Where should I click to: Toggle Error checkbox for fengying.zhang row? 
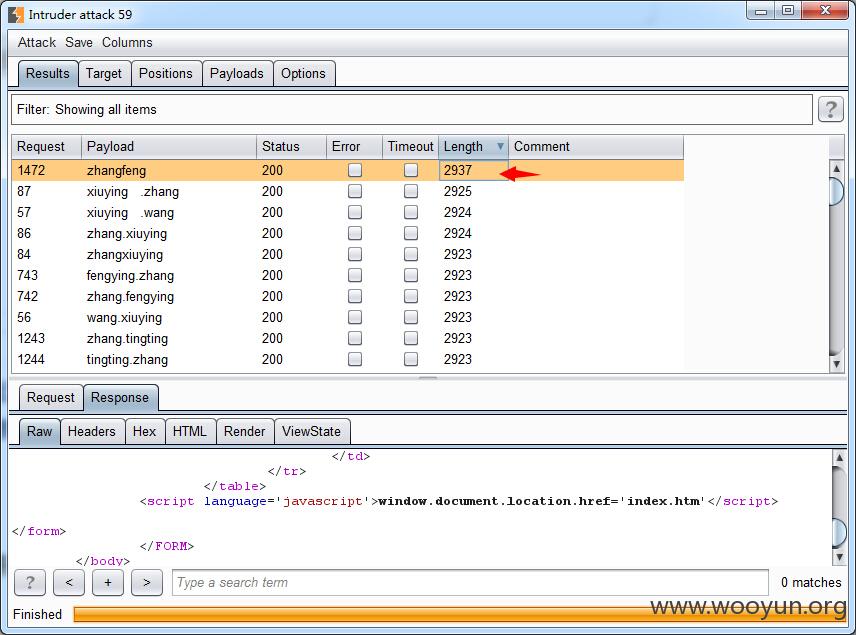pos(355,275)
